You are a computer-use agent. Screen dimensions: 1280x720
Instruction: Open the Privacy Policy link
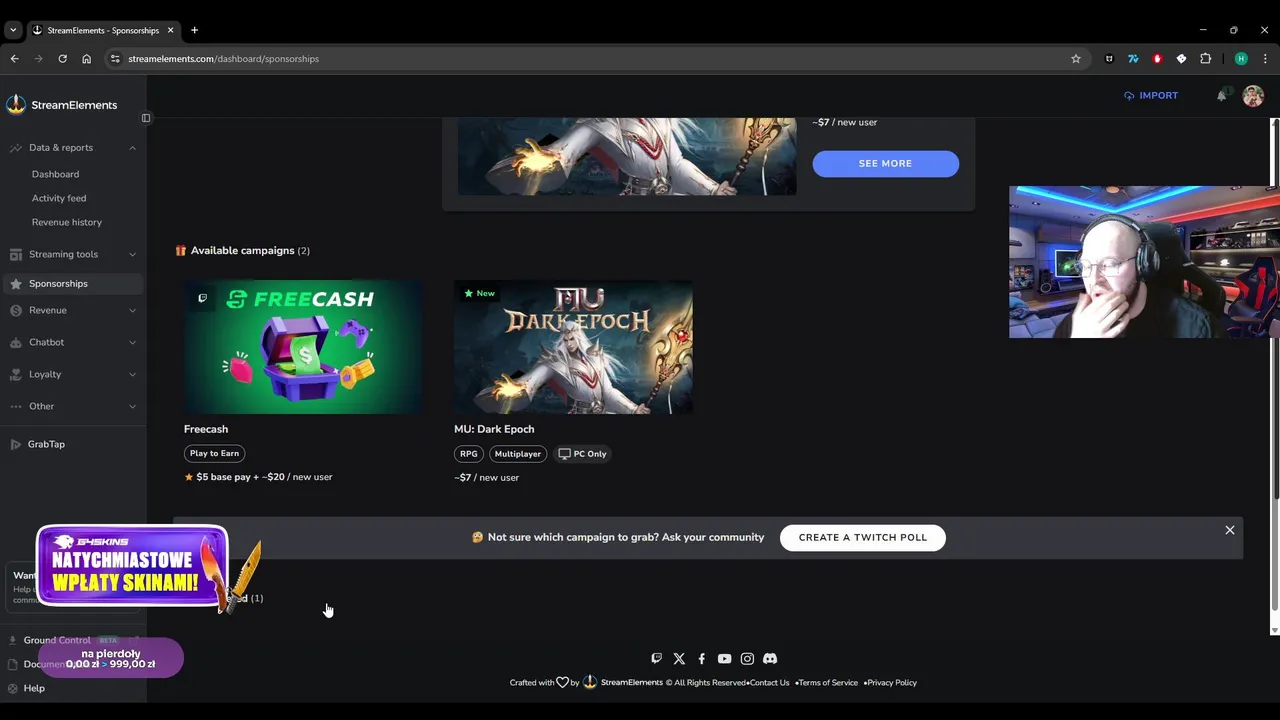pos(892,683)
